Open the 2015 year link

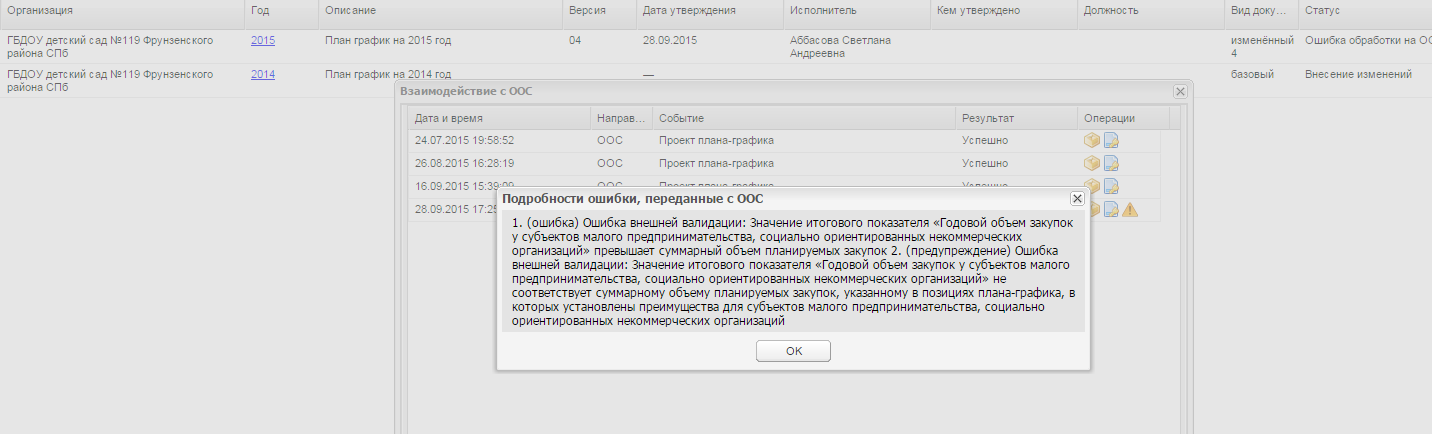pos(263,40)
